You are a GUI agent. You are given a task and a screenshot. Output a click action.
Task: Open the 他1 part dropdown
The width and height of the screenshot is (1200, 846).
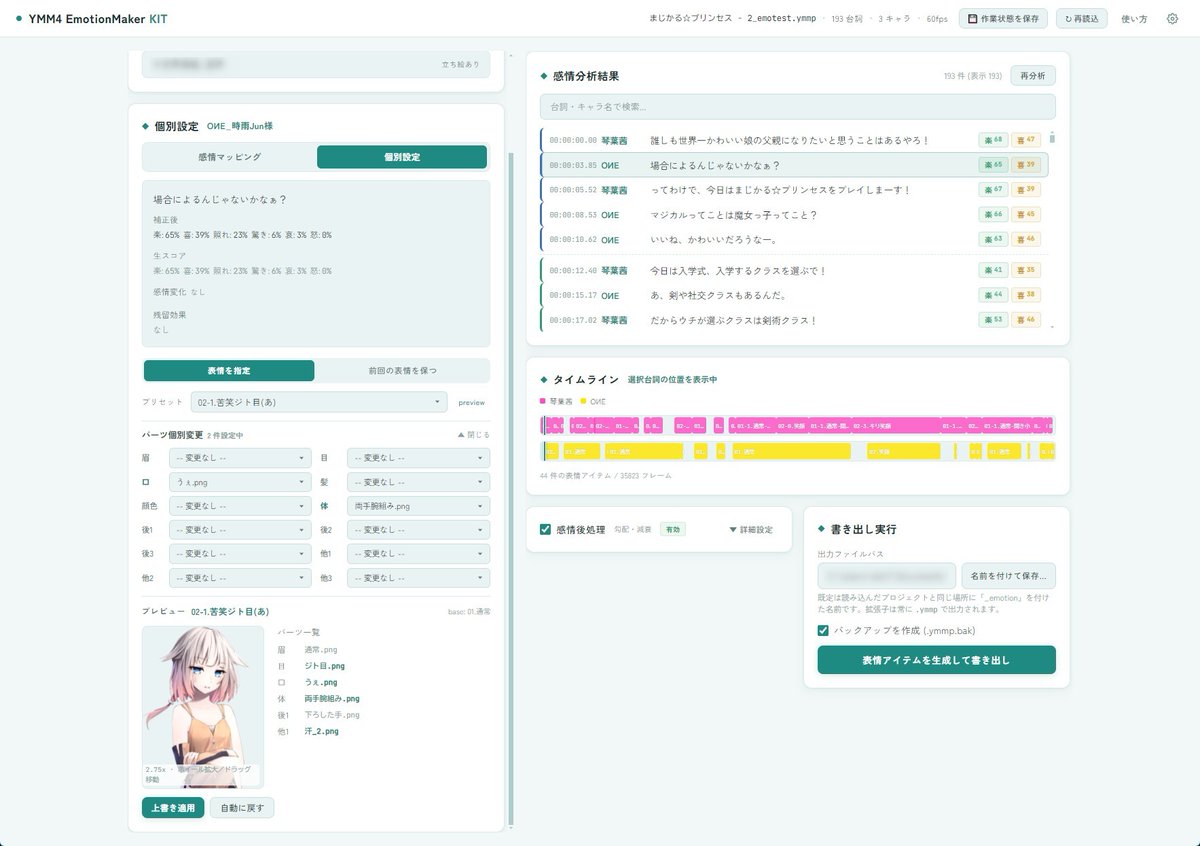pyautogui.click(x=418, y=554)
